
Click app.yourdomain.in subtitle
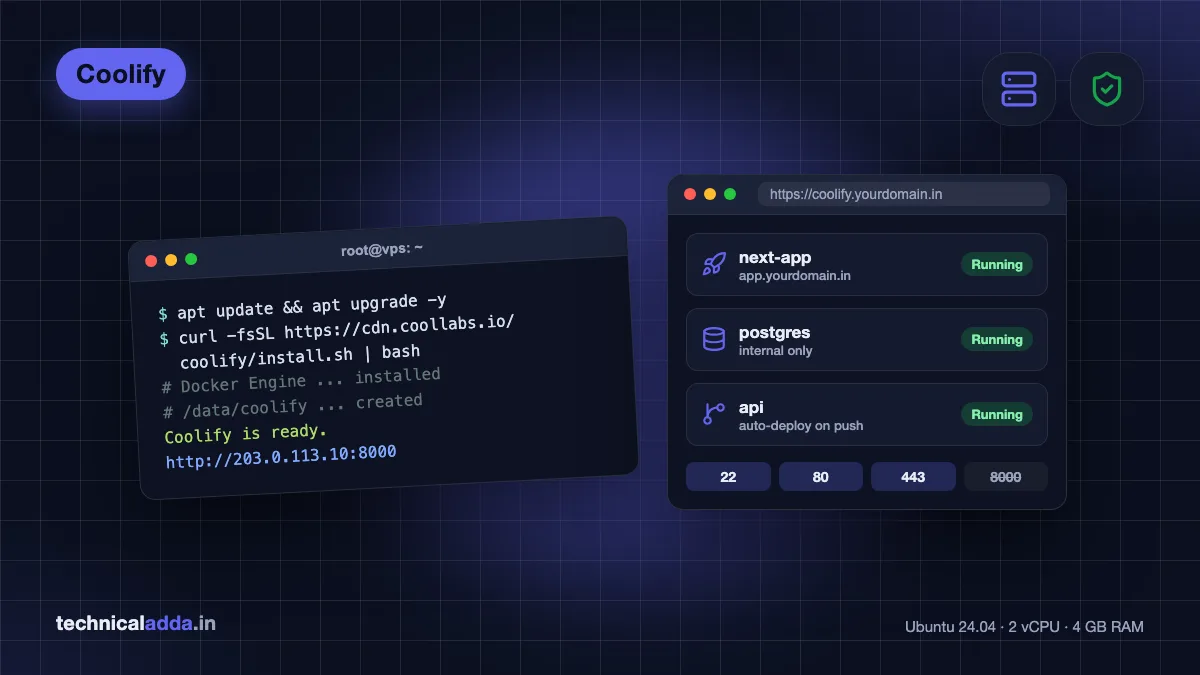pyautogui.click(x=795, y=275)
